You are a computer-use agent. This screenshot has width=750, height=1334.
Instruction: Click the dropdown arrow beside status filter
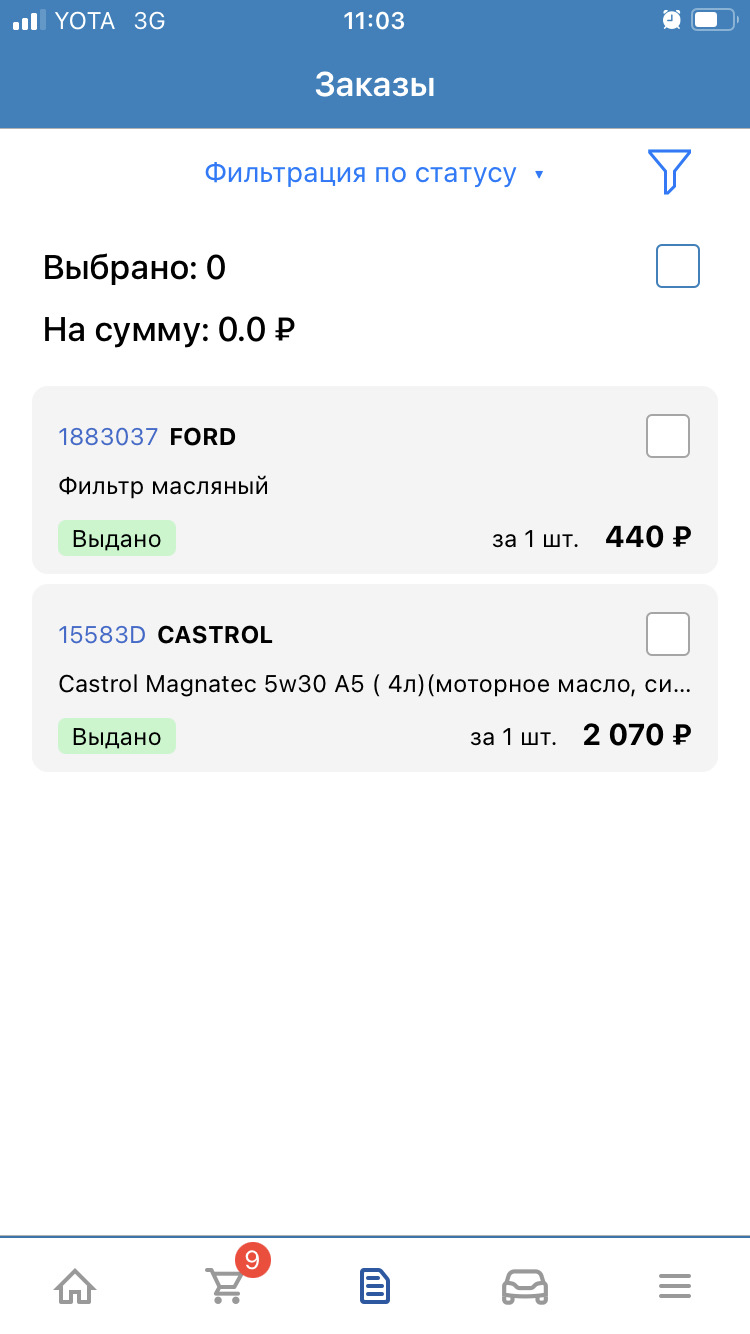pyautogui.click(x=539, y=175)
